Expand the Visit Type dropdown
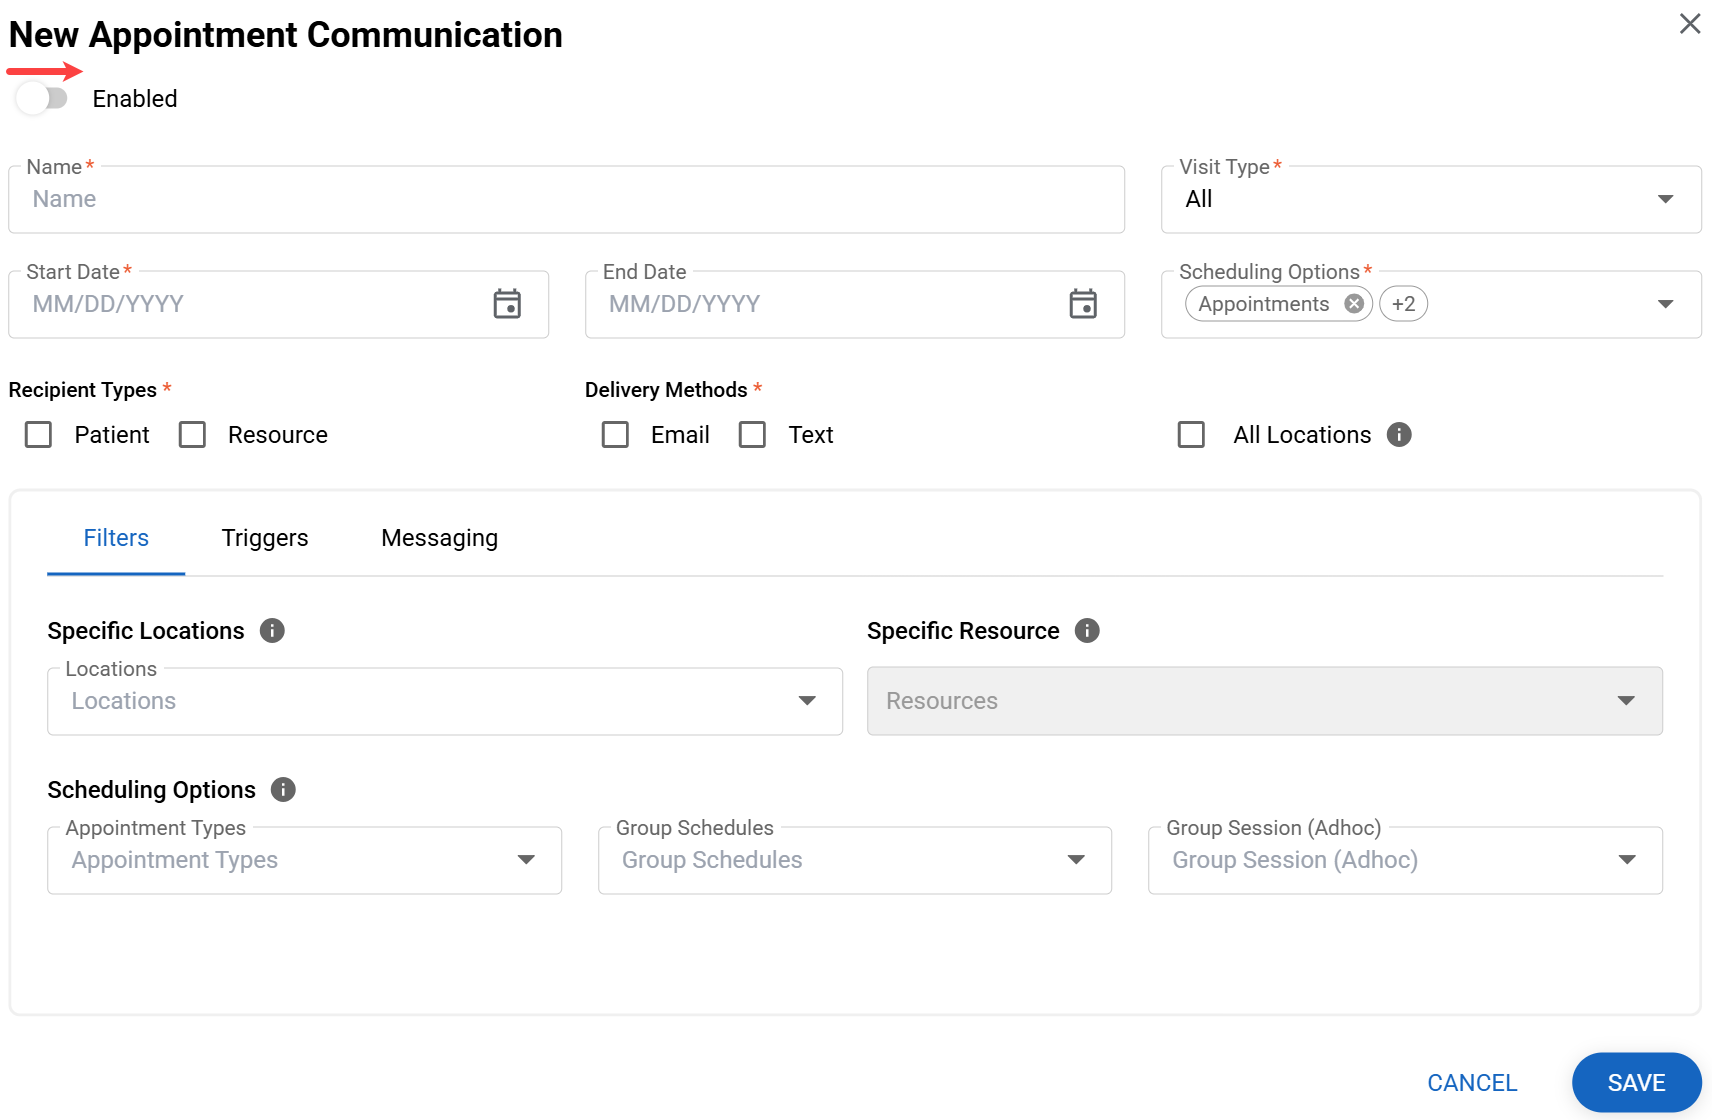Screen dimensions: 1712x1120 [1430, 200]
